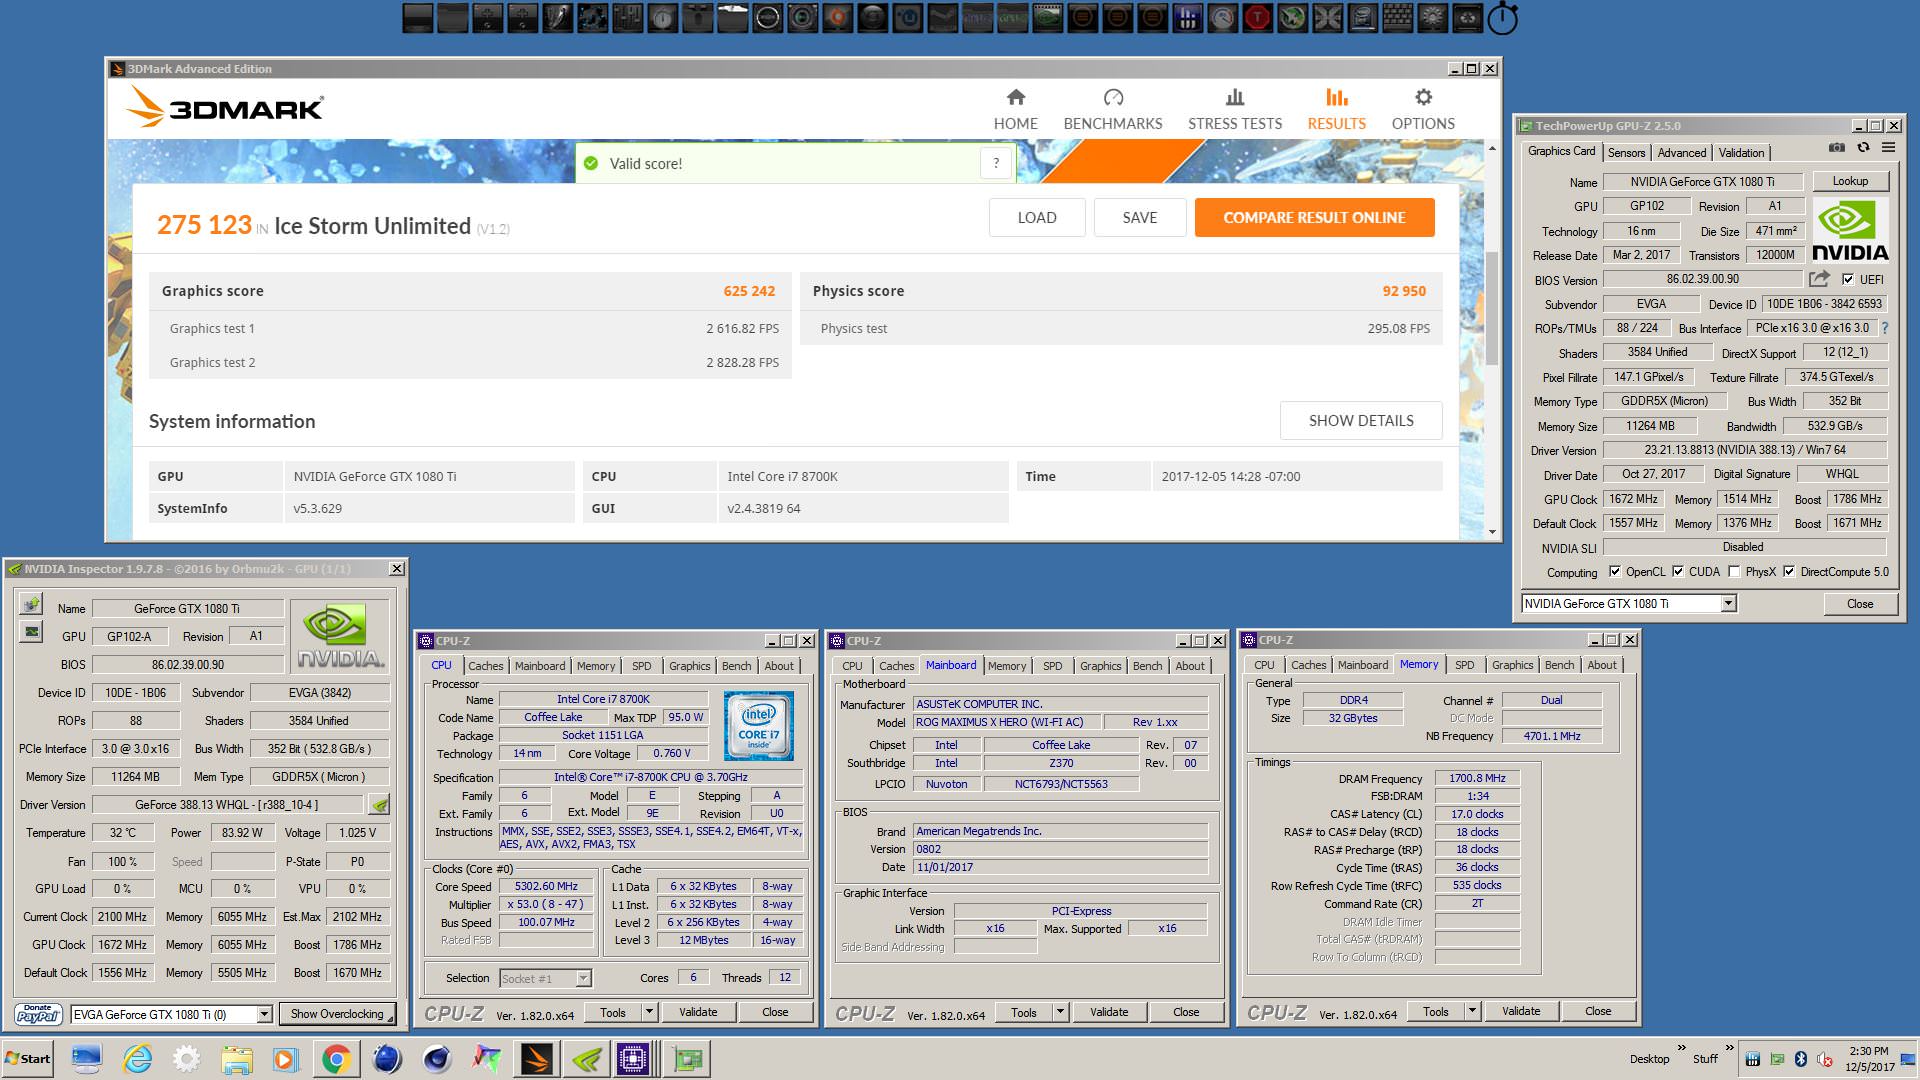Screen dimensions: 1920x1080
Task: Toggle the UEFI checkbox in GPU-Z
Action: 1847,280
